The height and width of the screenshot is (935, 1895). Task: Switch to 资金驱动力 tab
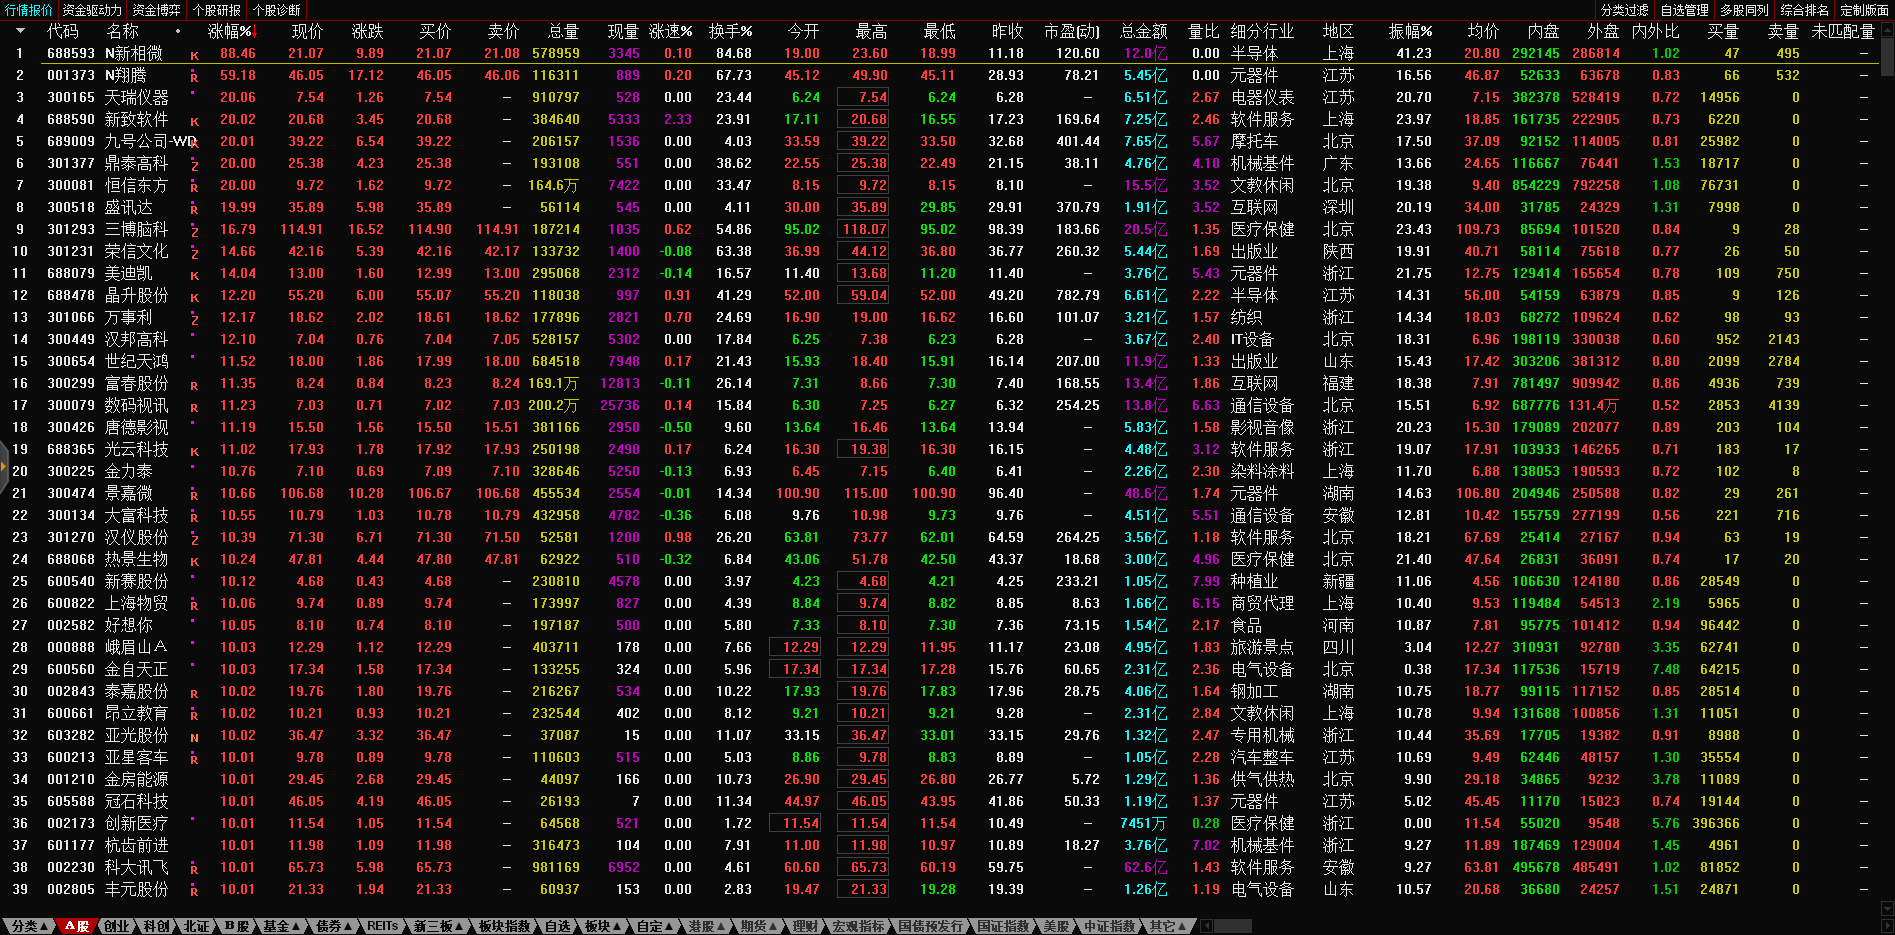(x=91, y=10)
